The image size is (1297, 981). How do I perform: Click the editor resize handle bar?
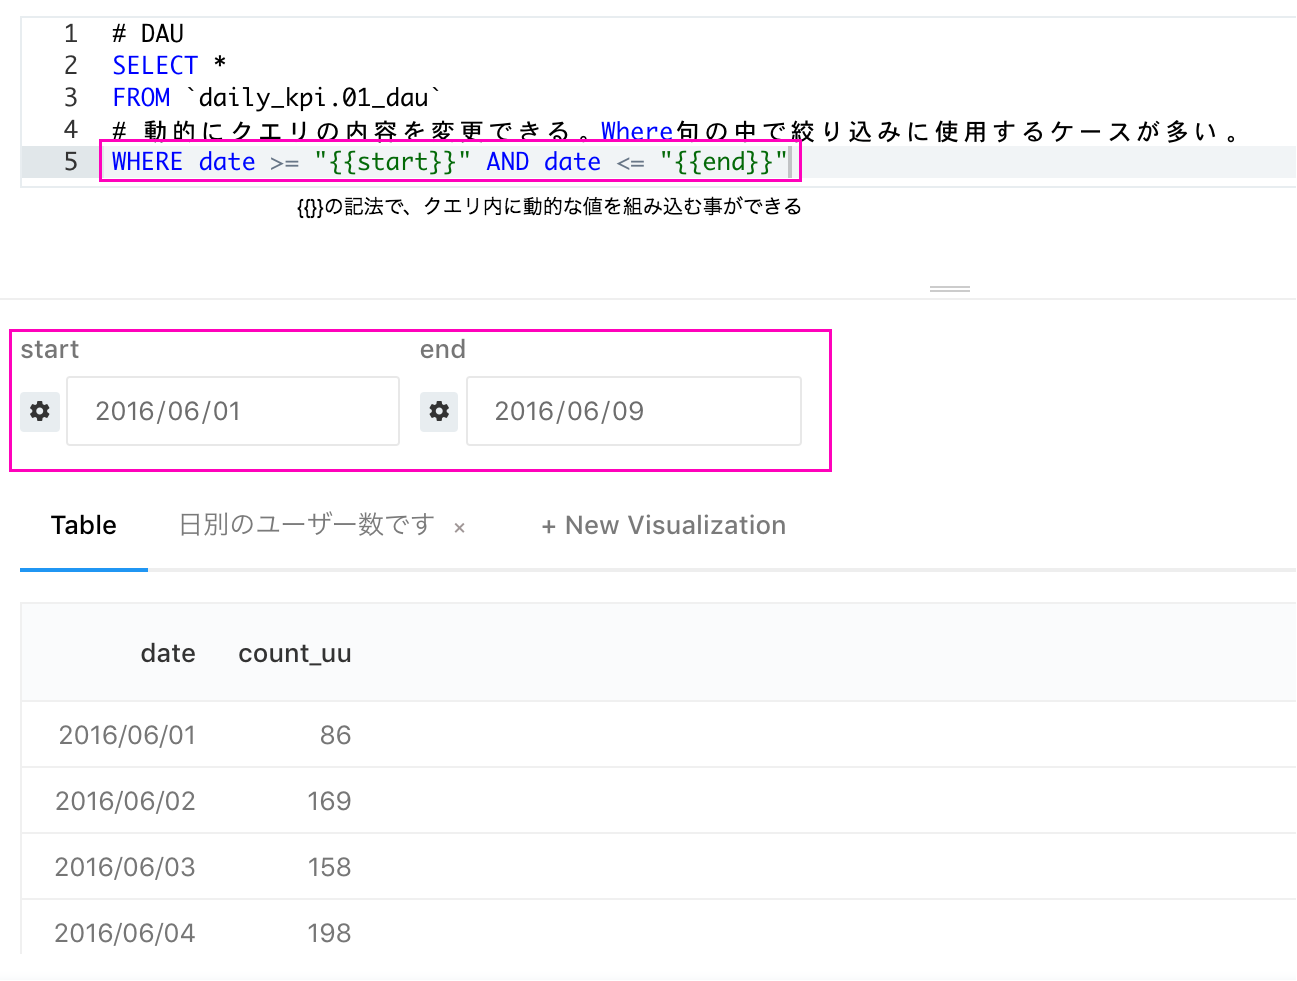[949, 289]
